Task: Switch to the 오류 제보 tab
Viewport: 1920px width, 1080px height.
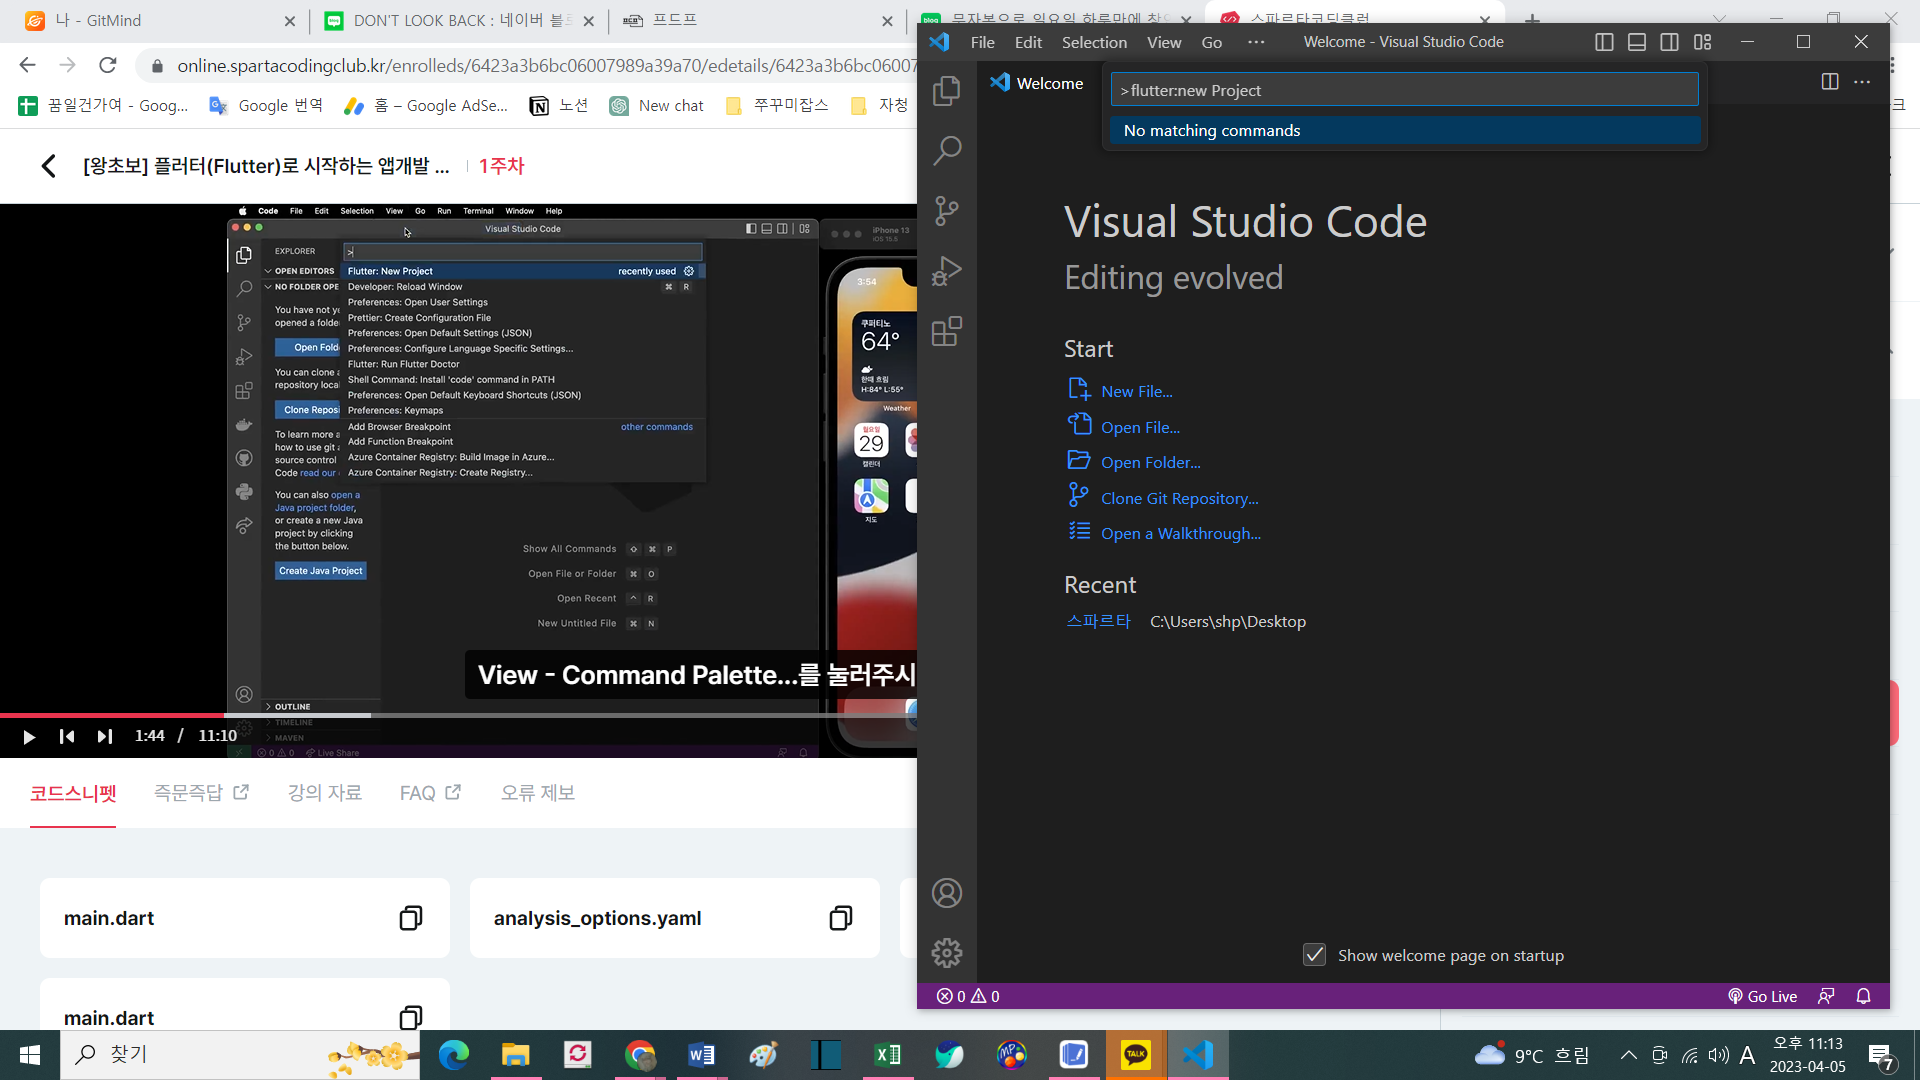Action: [538, 793]
